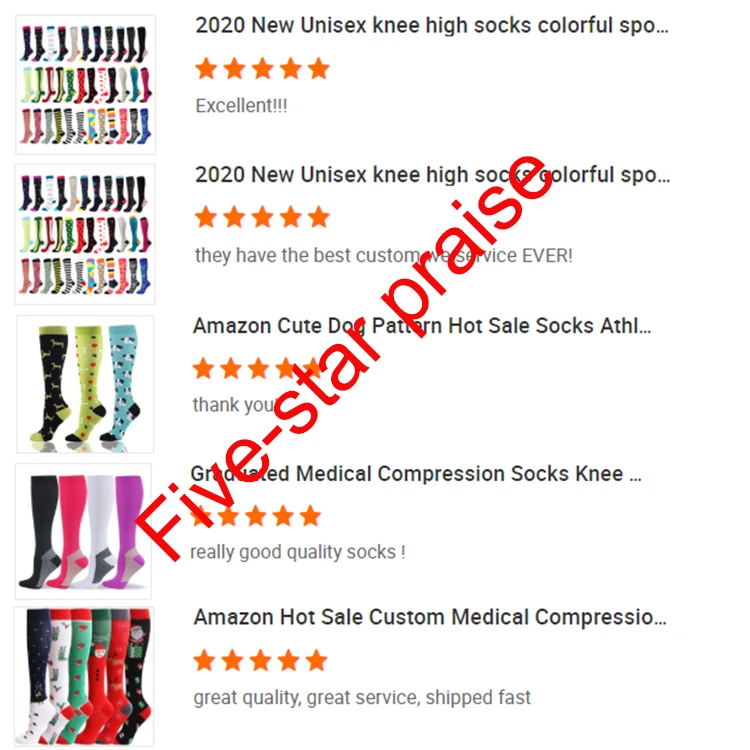750x750 pixels.
Task: Open the first colorful knee high socks thumbnail
Action: tap(86, 85)
